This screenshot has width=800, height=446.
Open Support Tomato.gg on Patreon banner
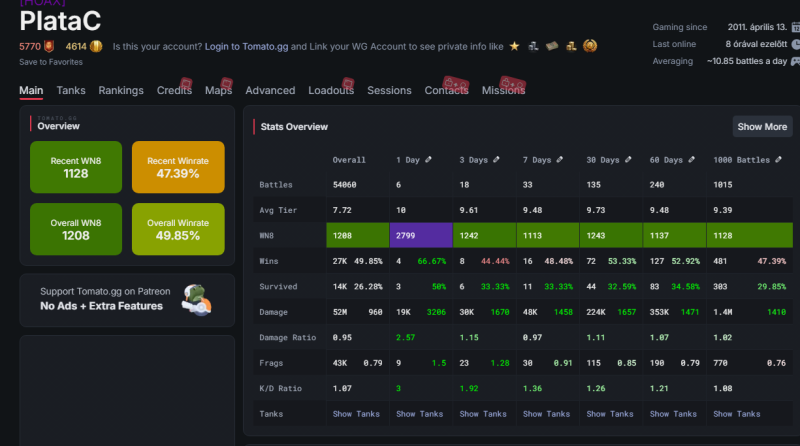pyautogui.click(x=127, y=300)
